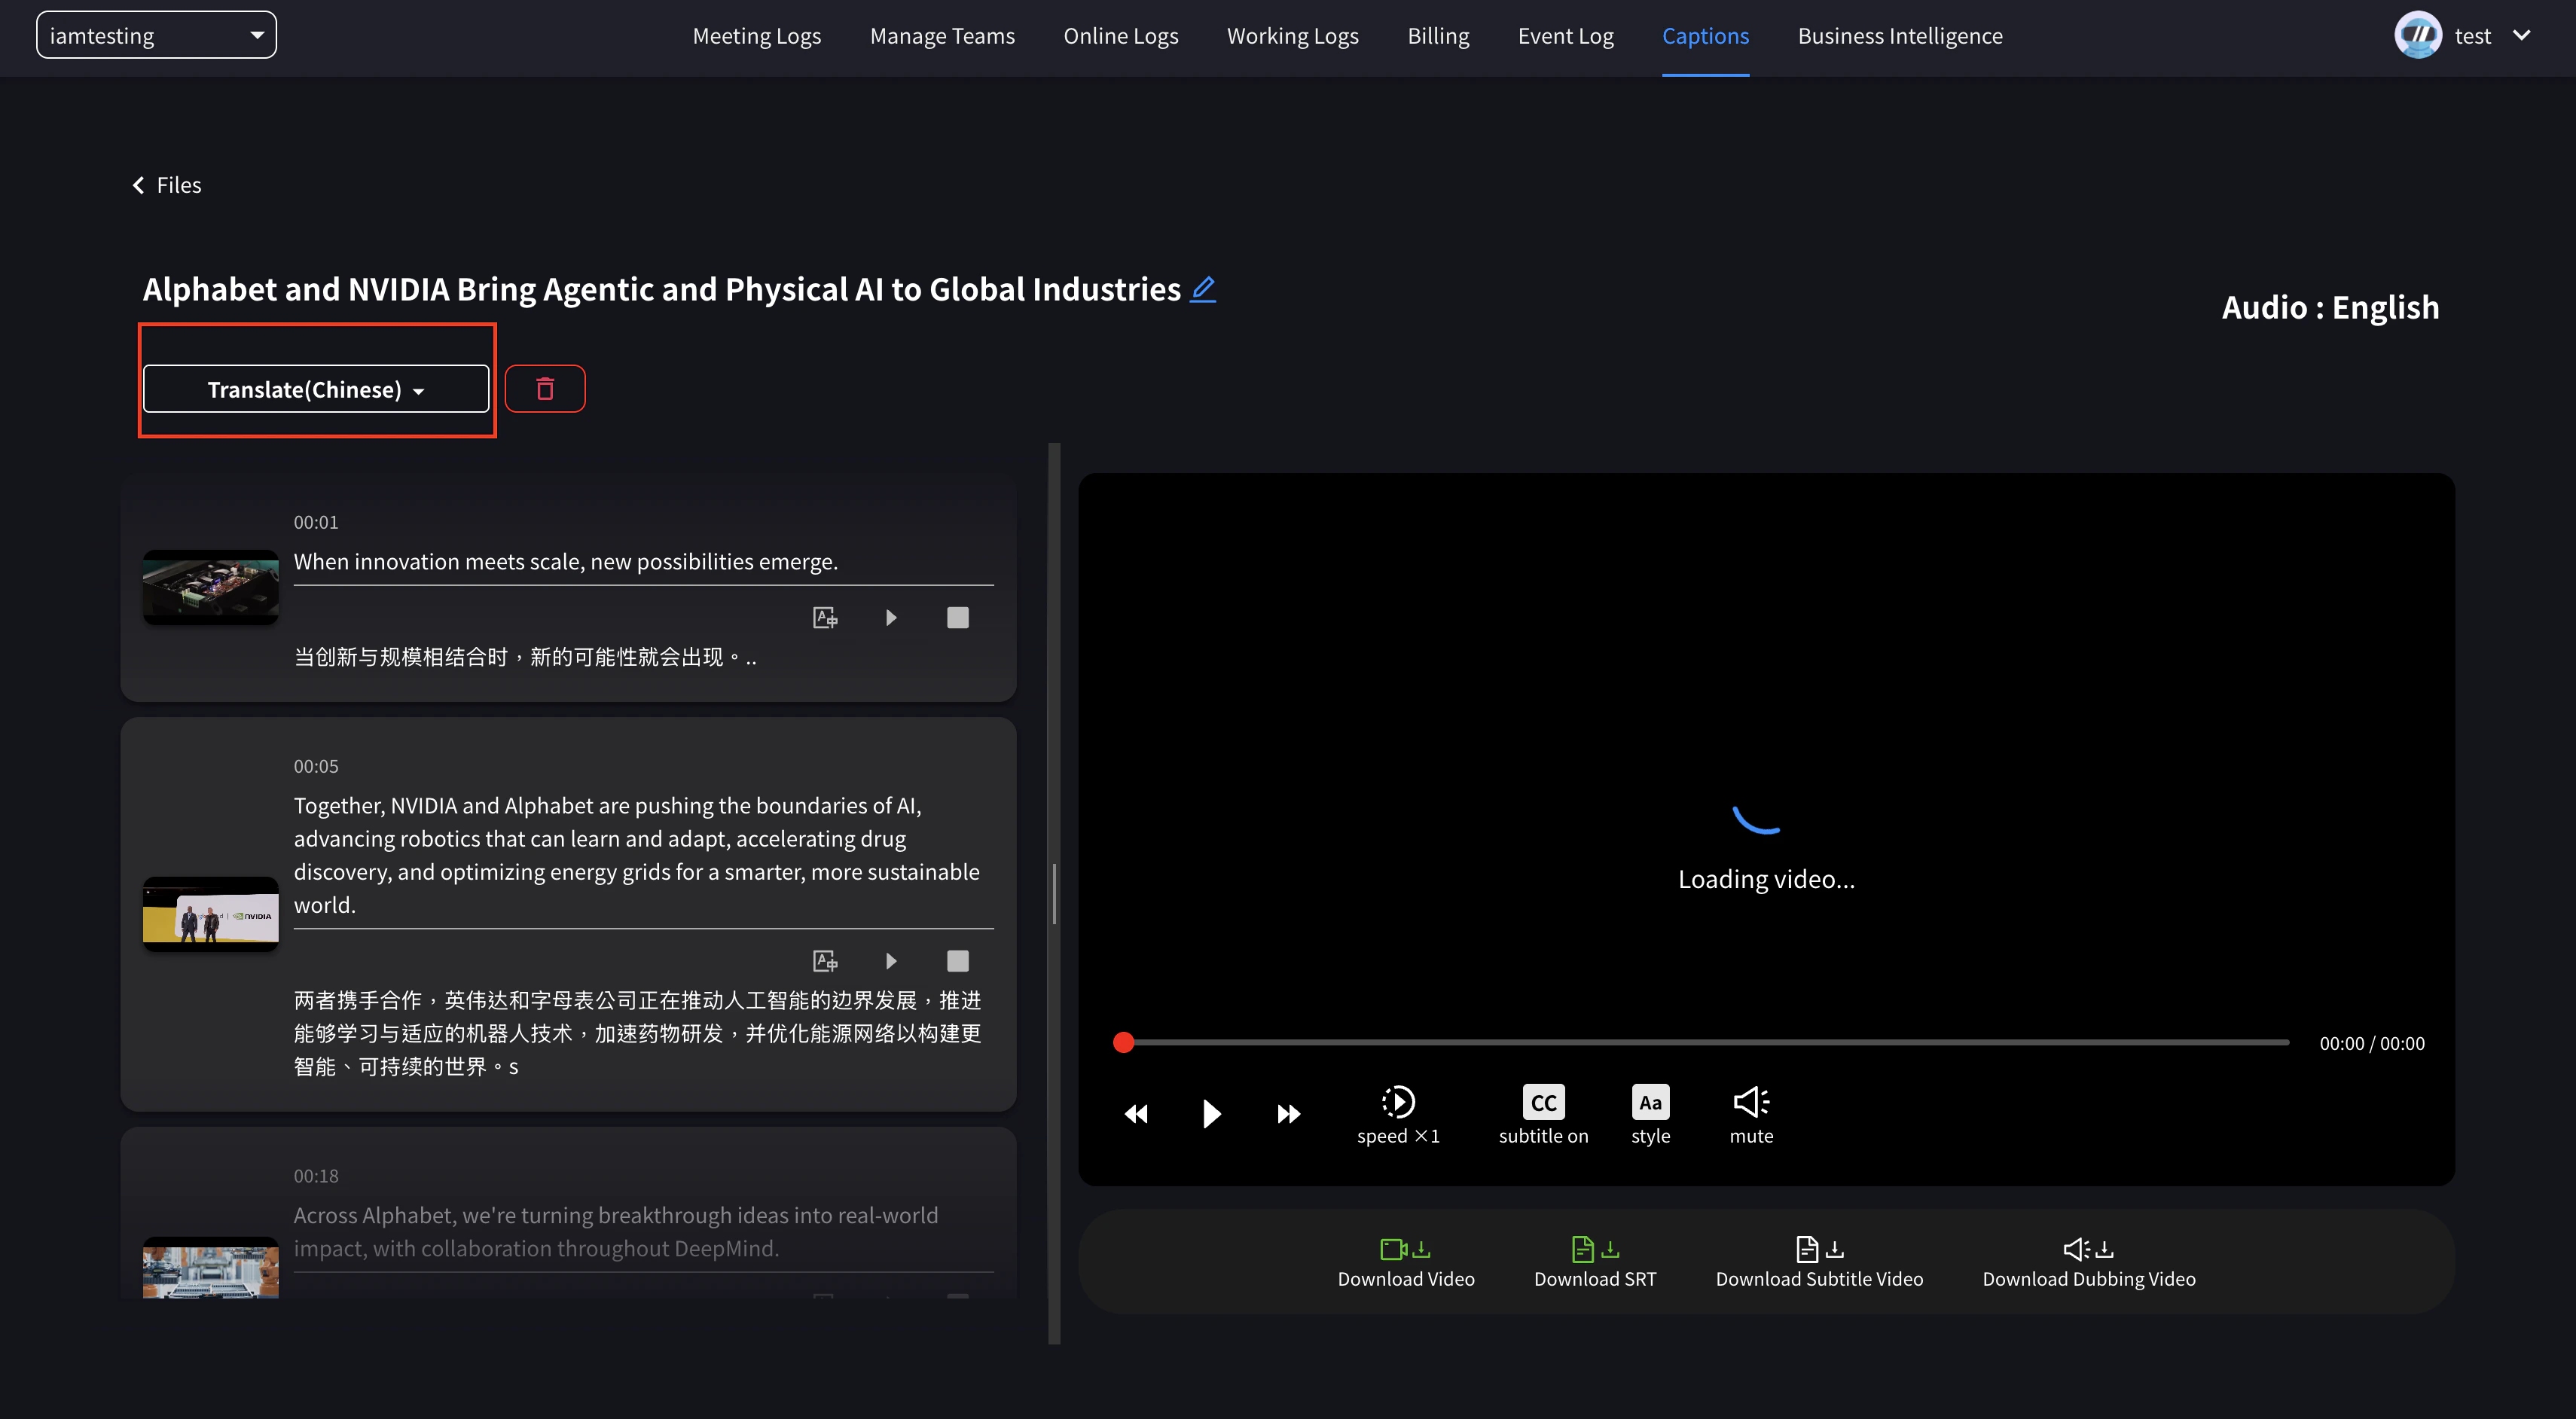Click the rewind double-arrow button

point(1136,1113)
